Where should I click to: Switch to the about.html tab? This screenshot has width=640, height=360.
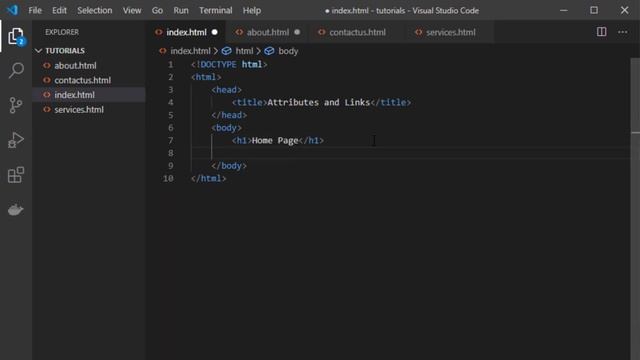tap(267, 32)
